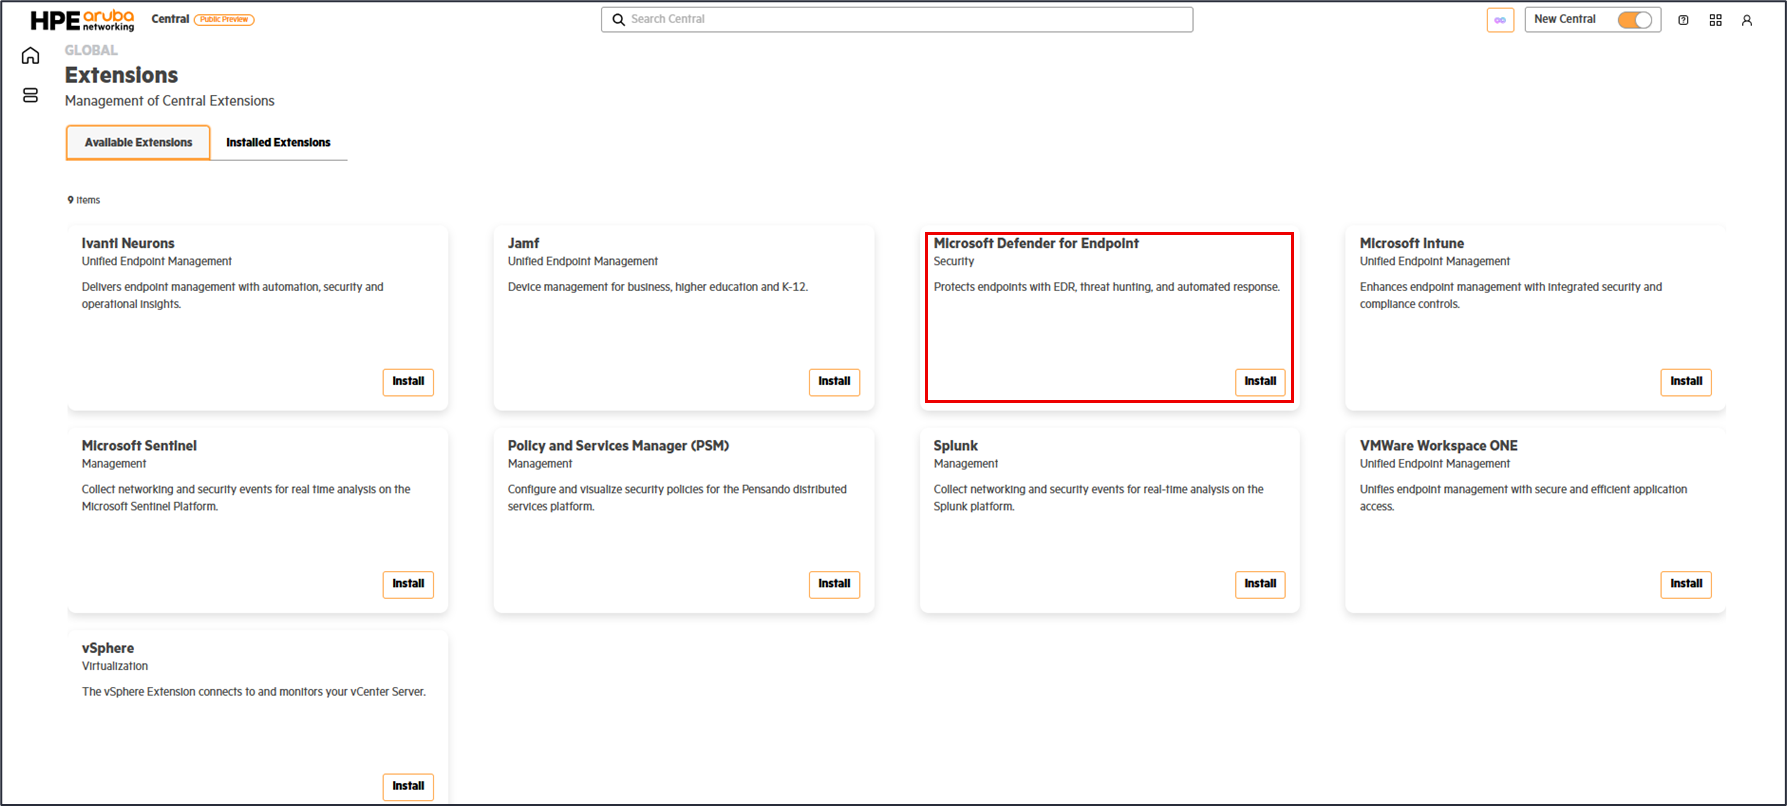
Task: Install the VMWare Workspace ONE extension
Action: point(1686,584)
